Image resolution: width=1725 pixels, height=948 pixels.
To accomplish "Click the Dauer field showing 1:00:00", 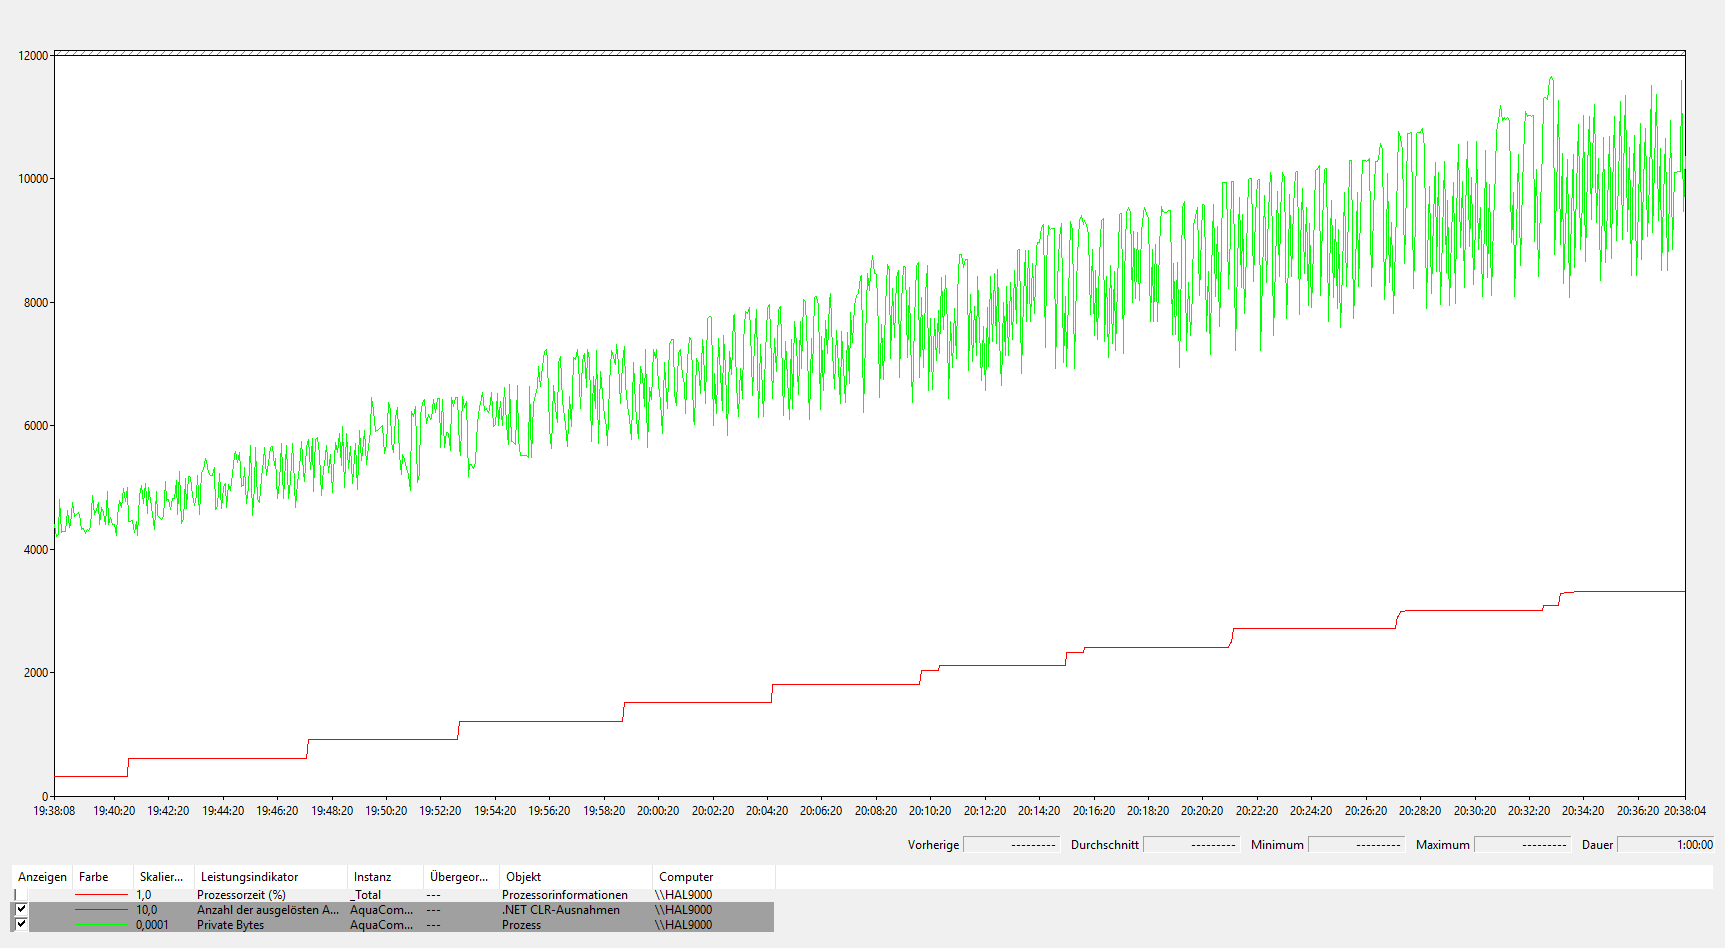I will click(1665, 845).
